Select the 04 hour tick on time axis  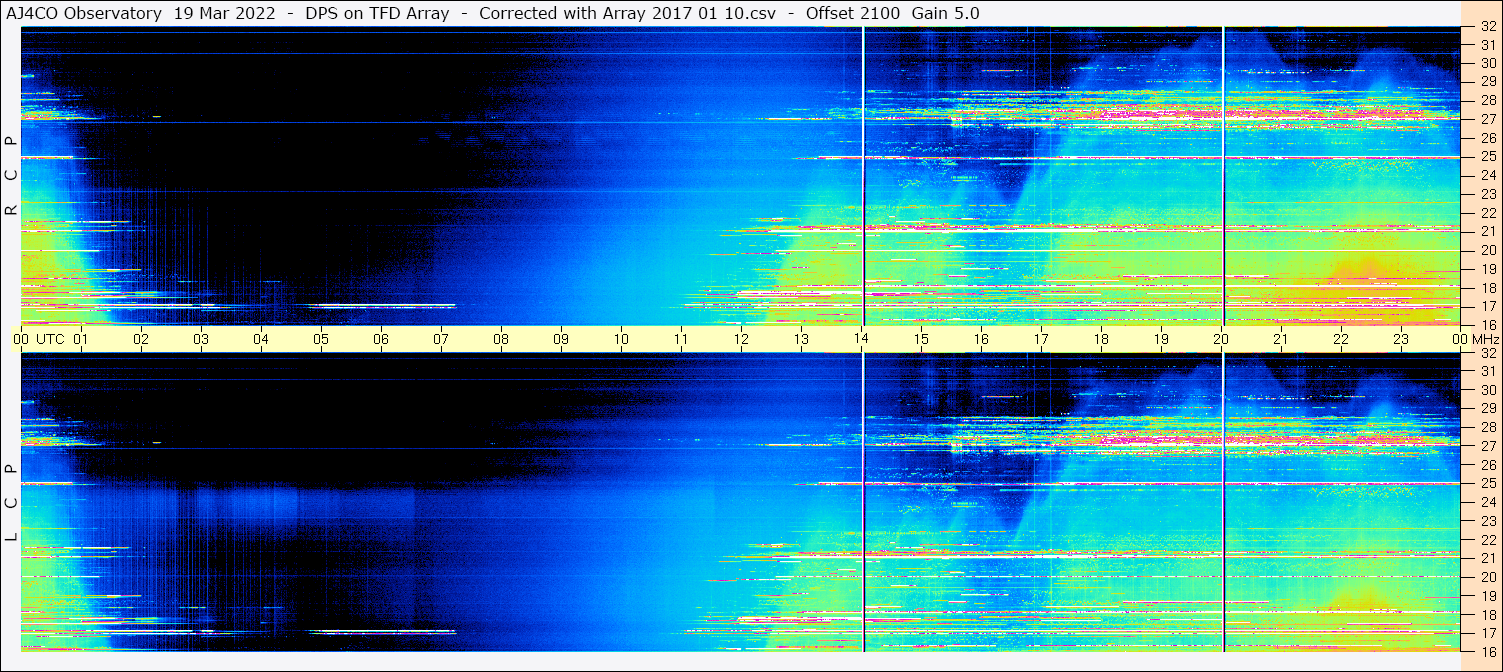[x=261, y=339]
